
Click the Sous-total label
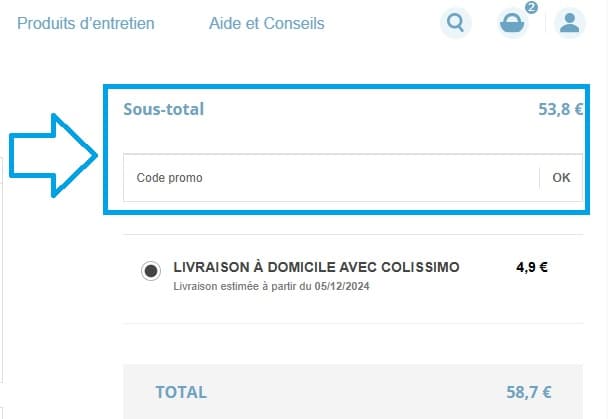click(163, 109)
